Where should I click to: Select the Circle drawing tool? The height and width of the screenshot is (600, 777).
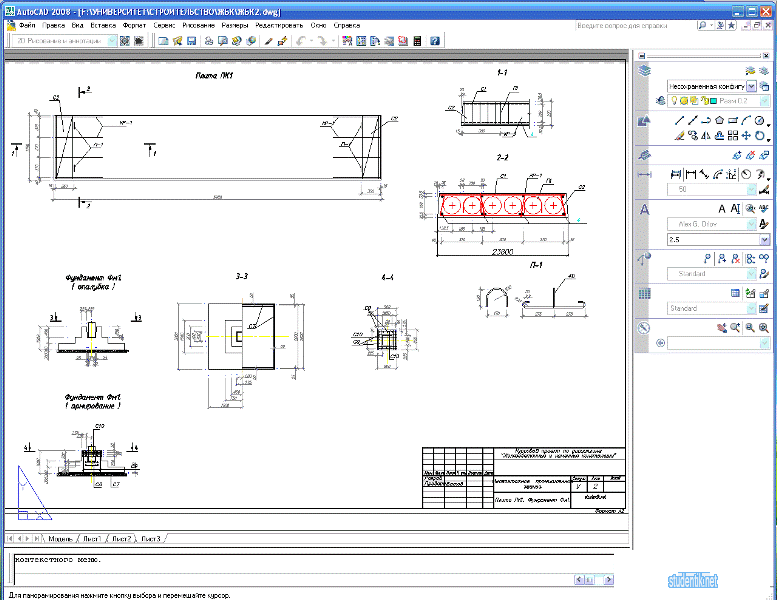point(759,120)
